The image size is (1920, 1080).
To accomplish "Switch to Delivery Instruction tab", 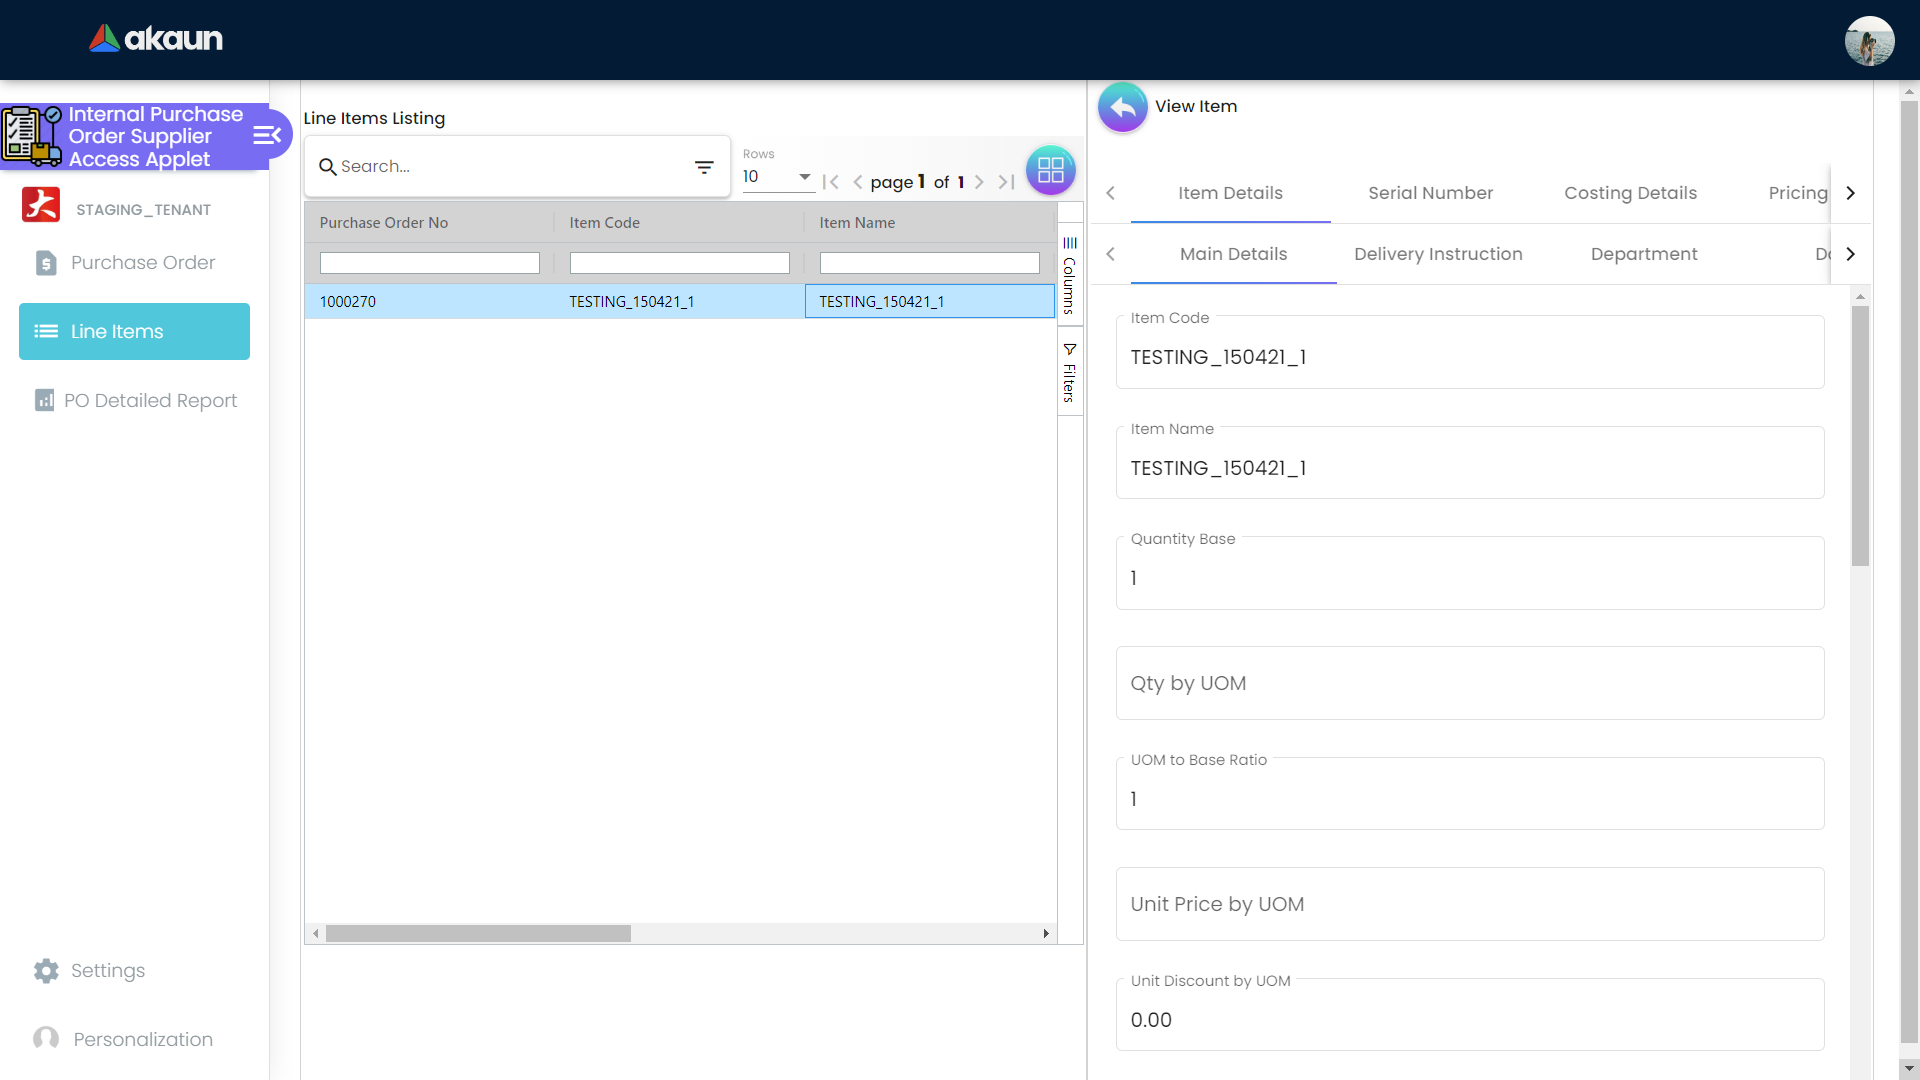I will tap(1437, 254).
